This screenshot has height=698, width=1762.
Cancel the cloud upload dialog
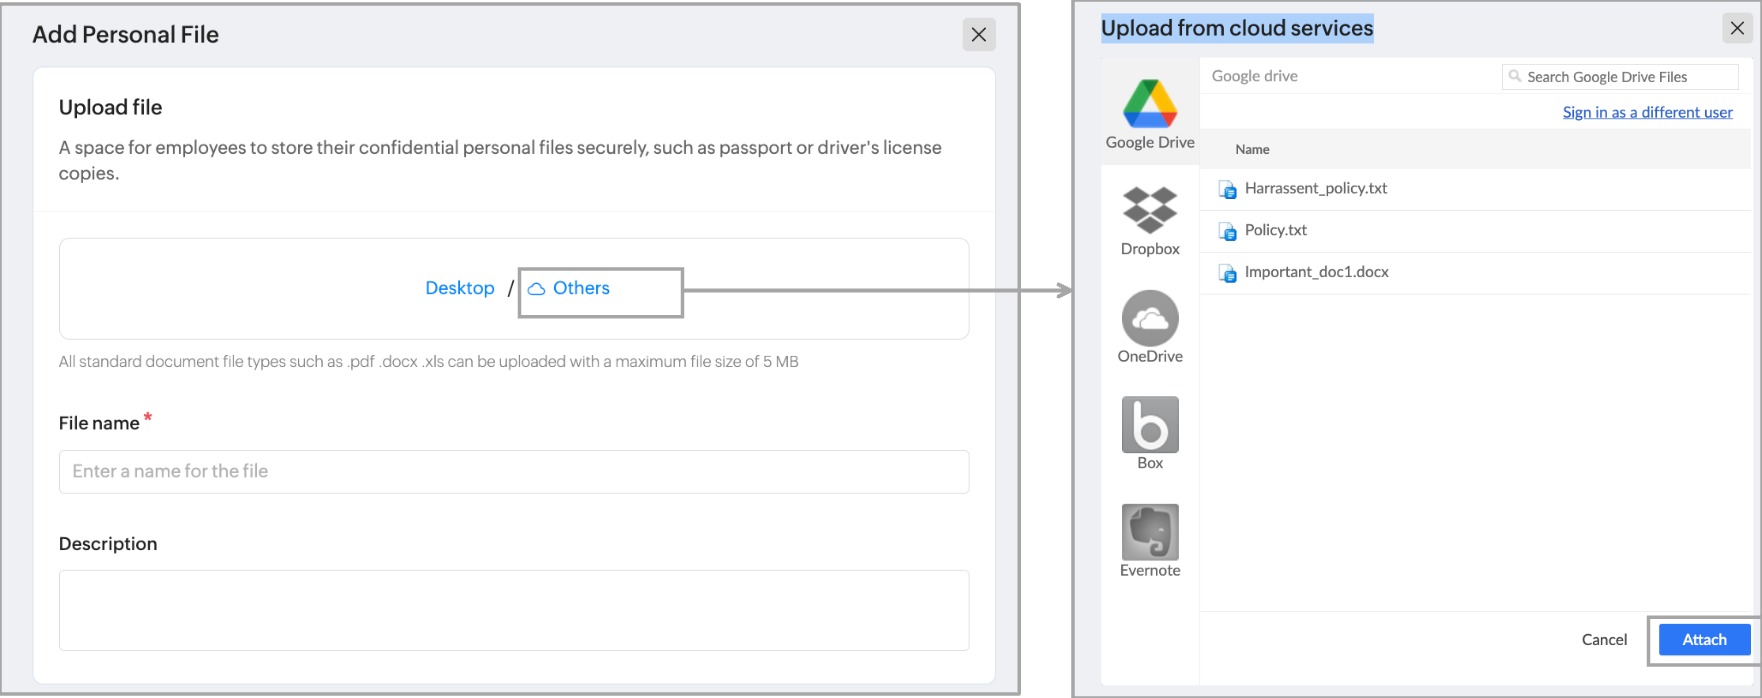point(1604,640)
